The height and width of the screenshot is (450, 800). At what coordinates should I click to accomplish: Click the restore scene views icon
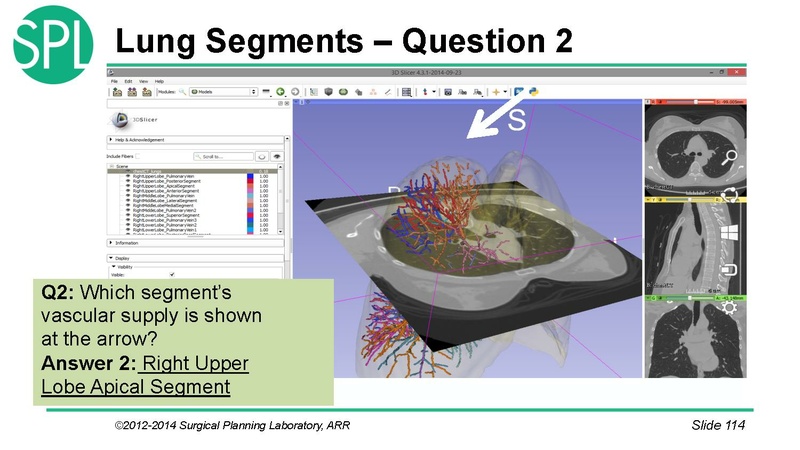pyautogui.click(x=477, y=92)
